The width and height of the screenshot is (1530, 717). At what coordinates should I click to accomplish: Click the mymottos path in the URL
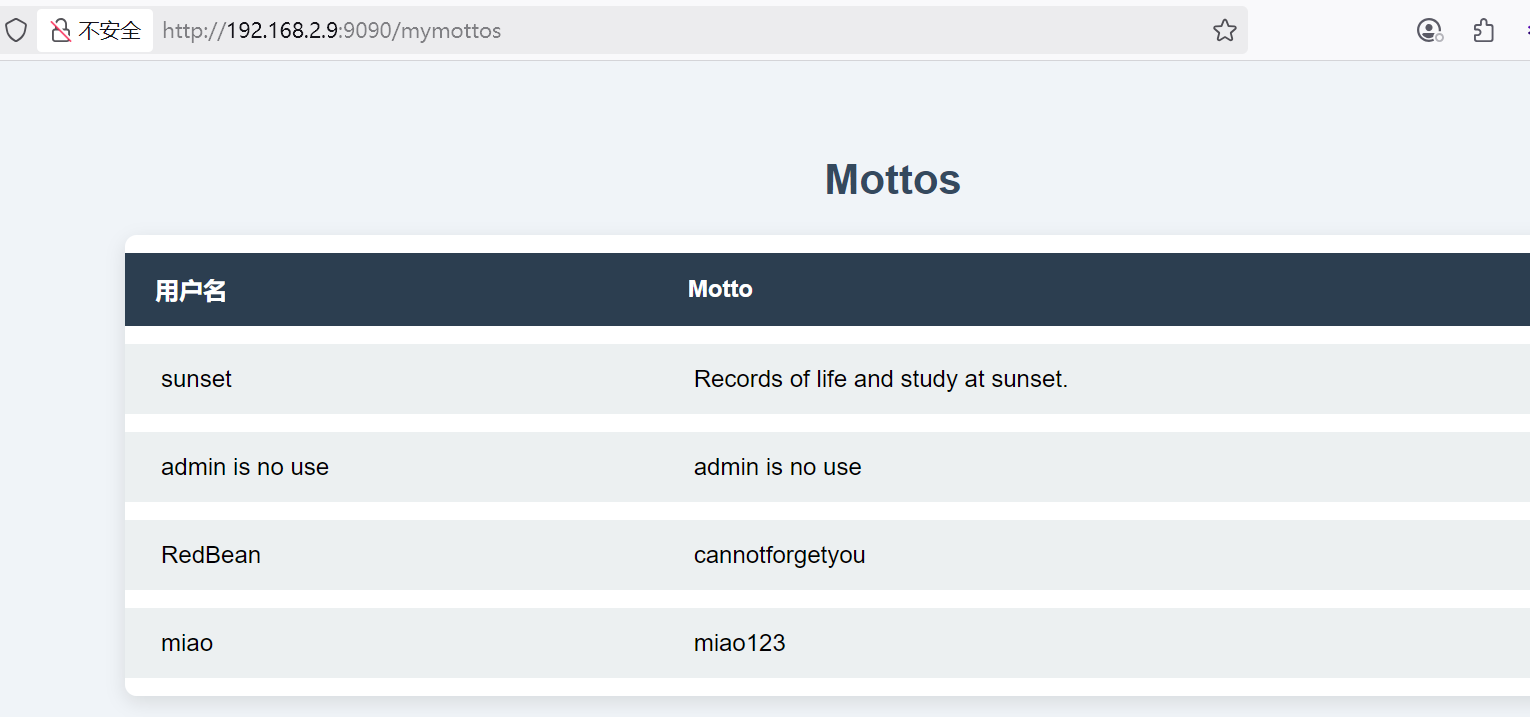tap(451, 31)
